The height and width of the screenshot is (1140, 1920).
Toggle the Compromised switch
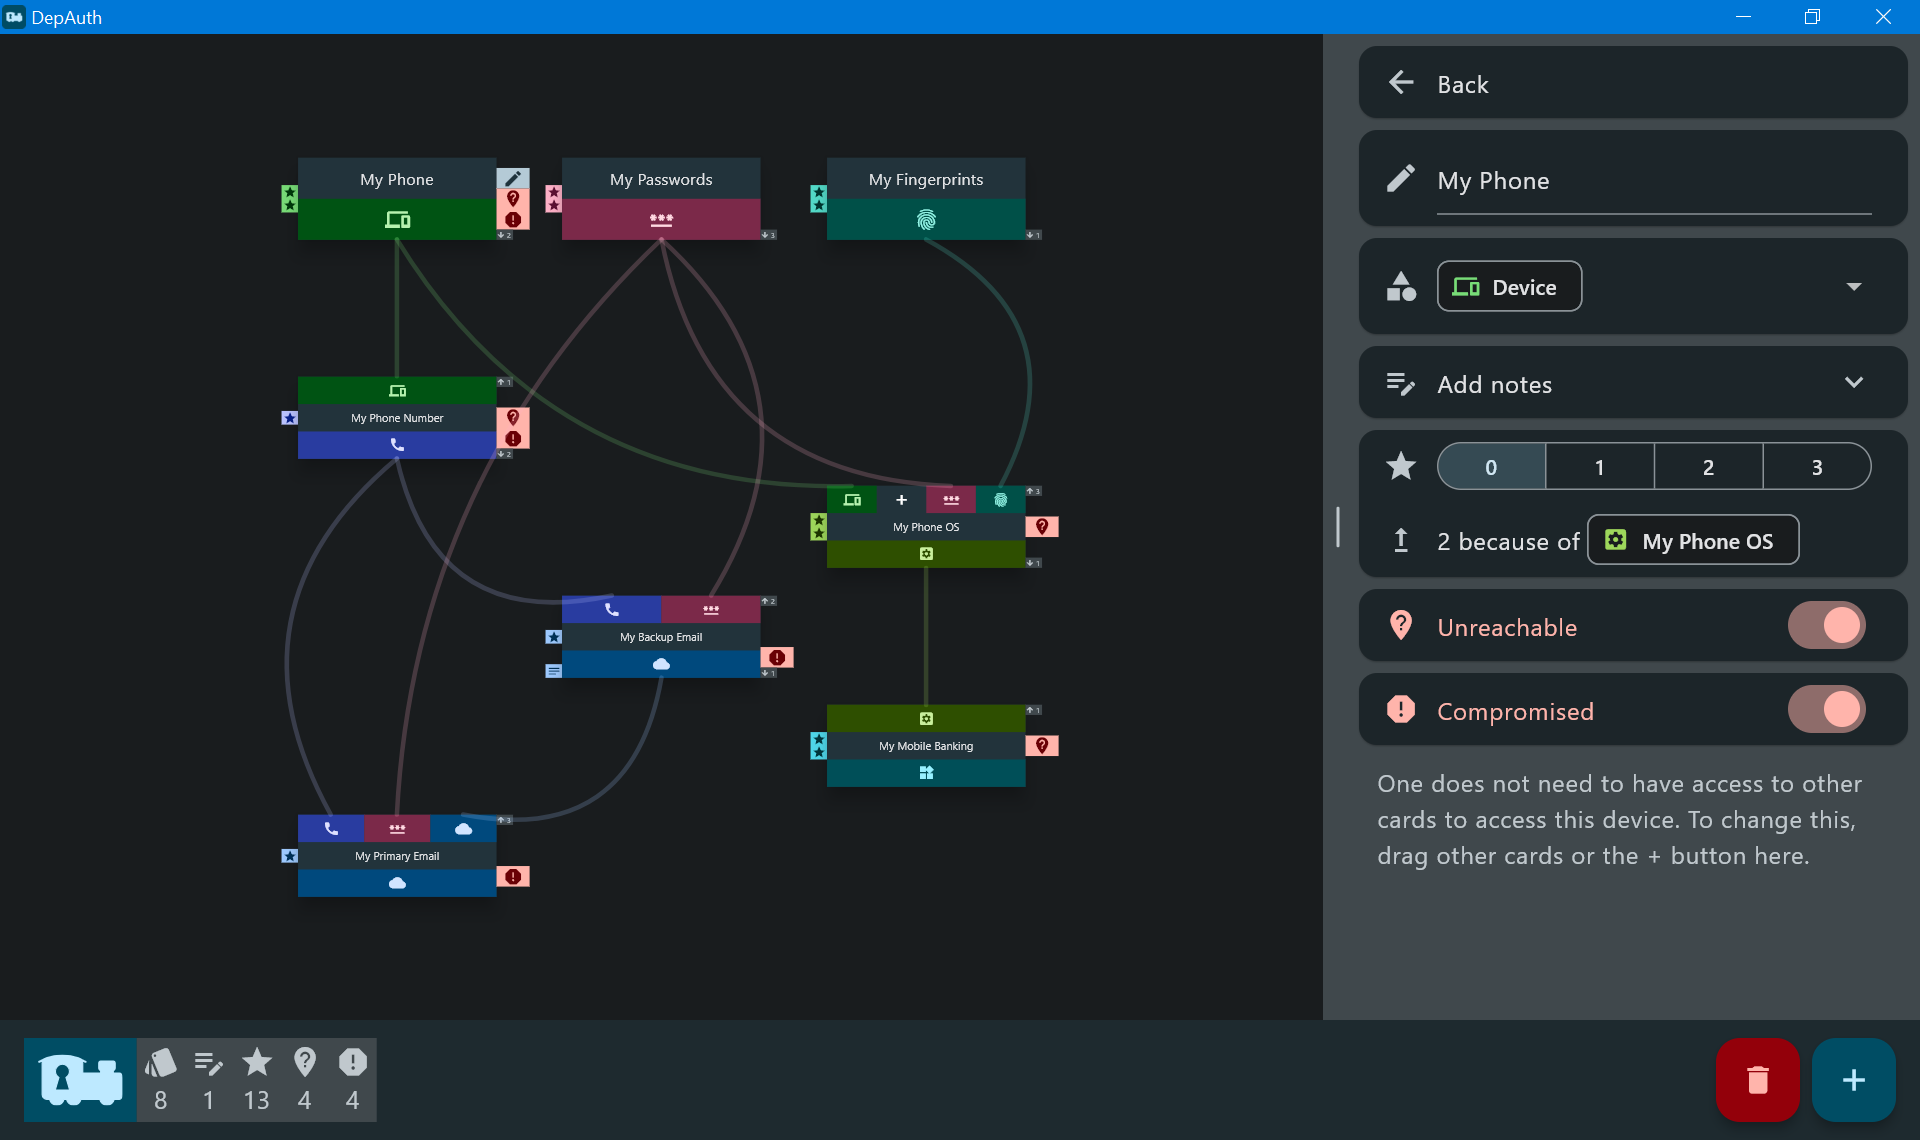tap(1826, 710)
